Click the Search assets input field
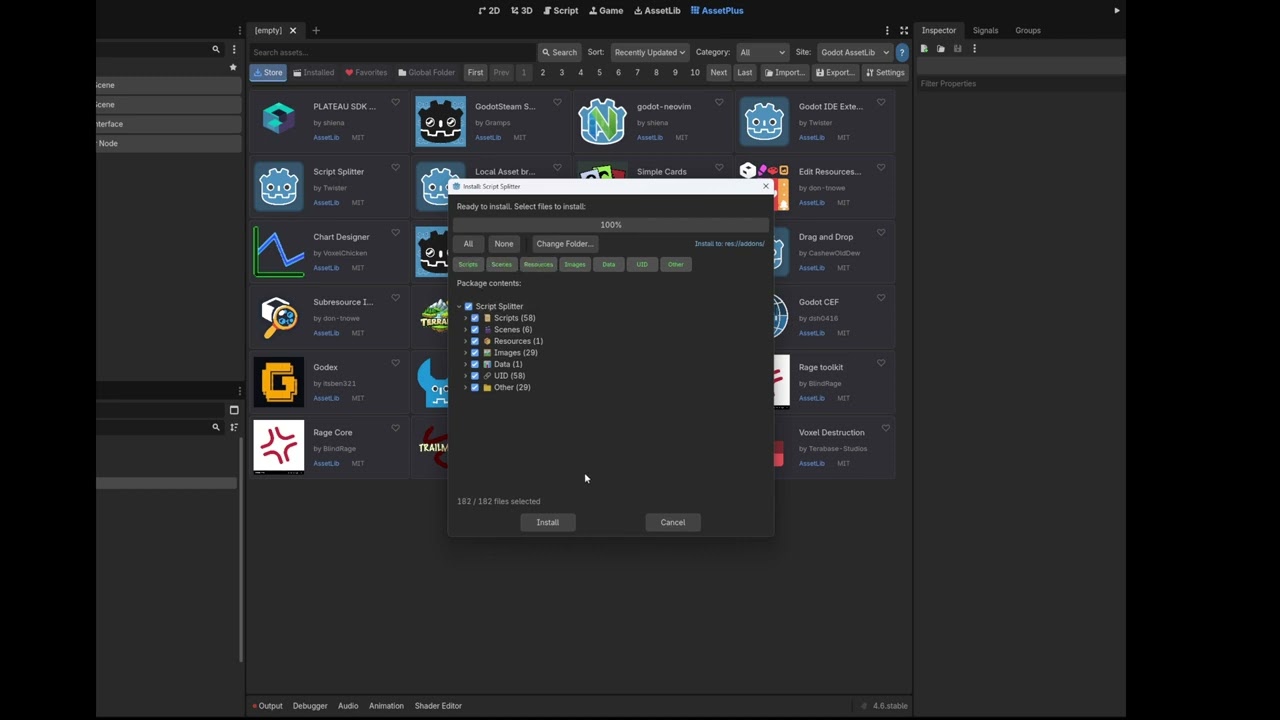The image size is (1280, 720). point(392,52)
